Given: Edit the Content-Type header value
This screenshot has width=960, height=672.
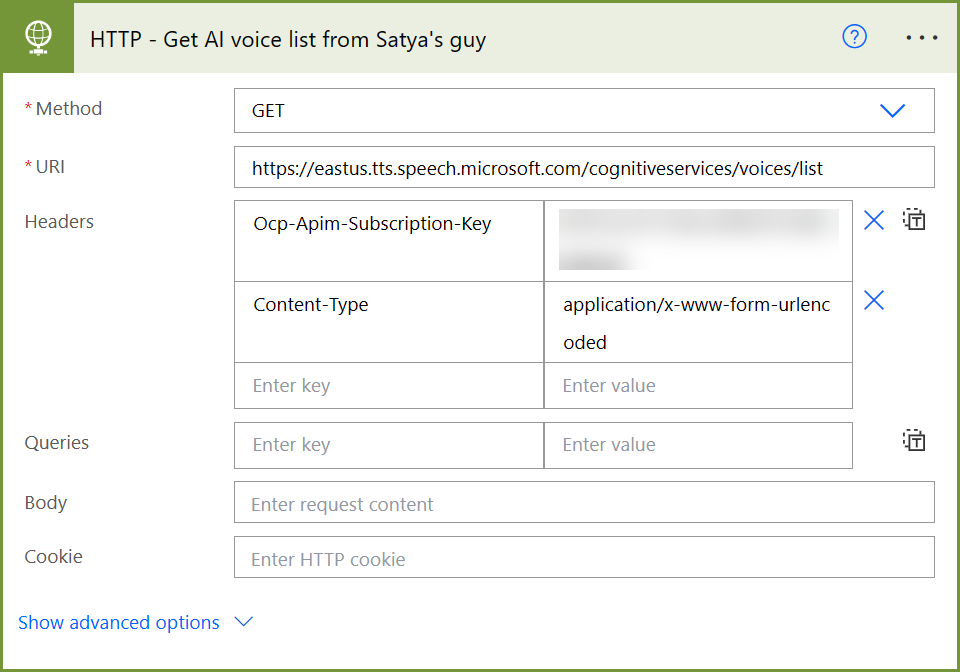Looking at the screenshot, I should point(698,322).
